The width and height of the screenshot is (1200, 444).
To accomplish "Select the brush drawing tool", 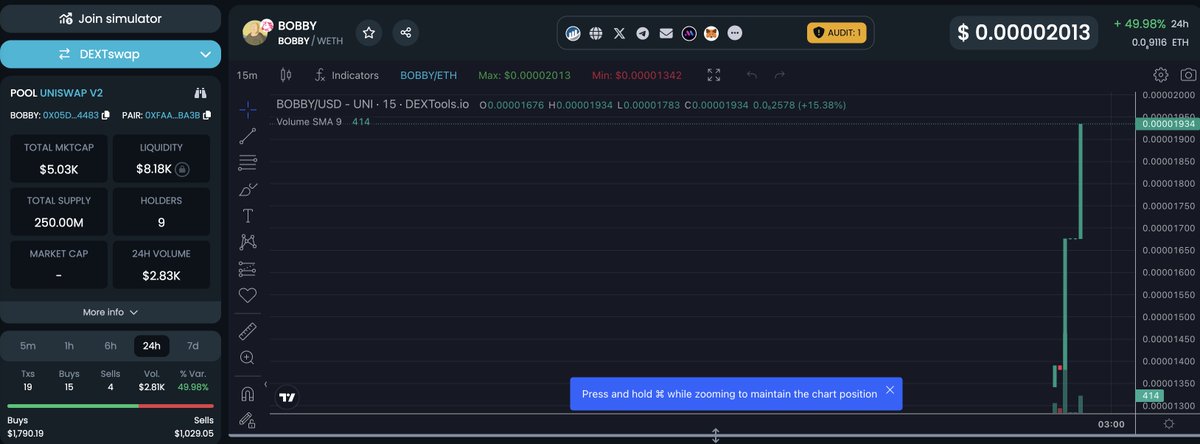I will (248, 189).
